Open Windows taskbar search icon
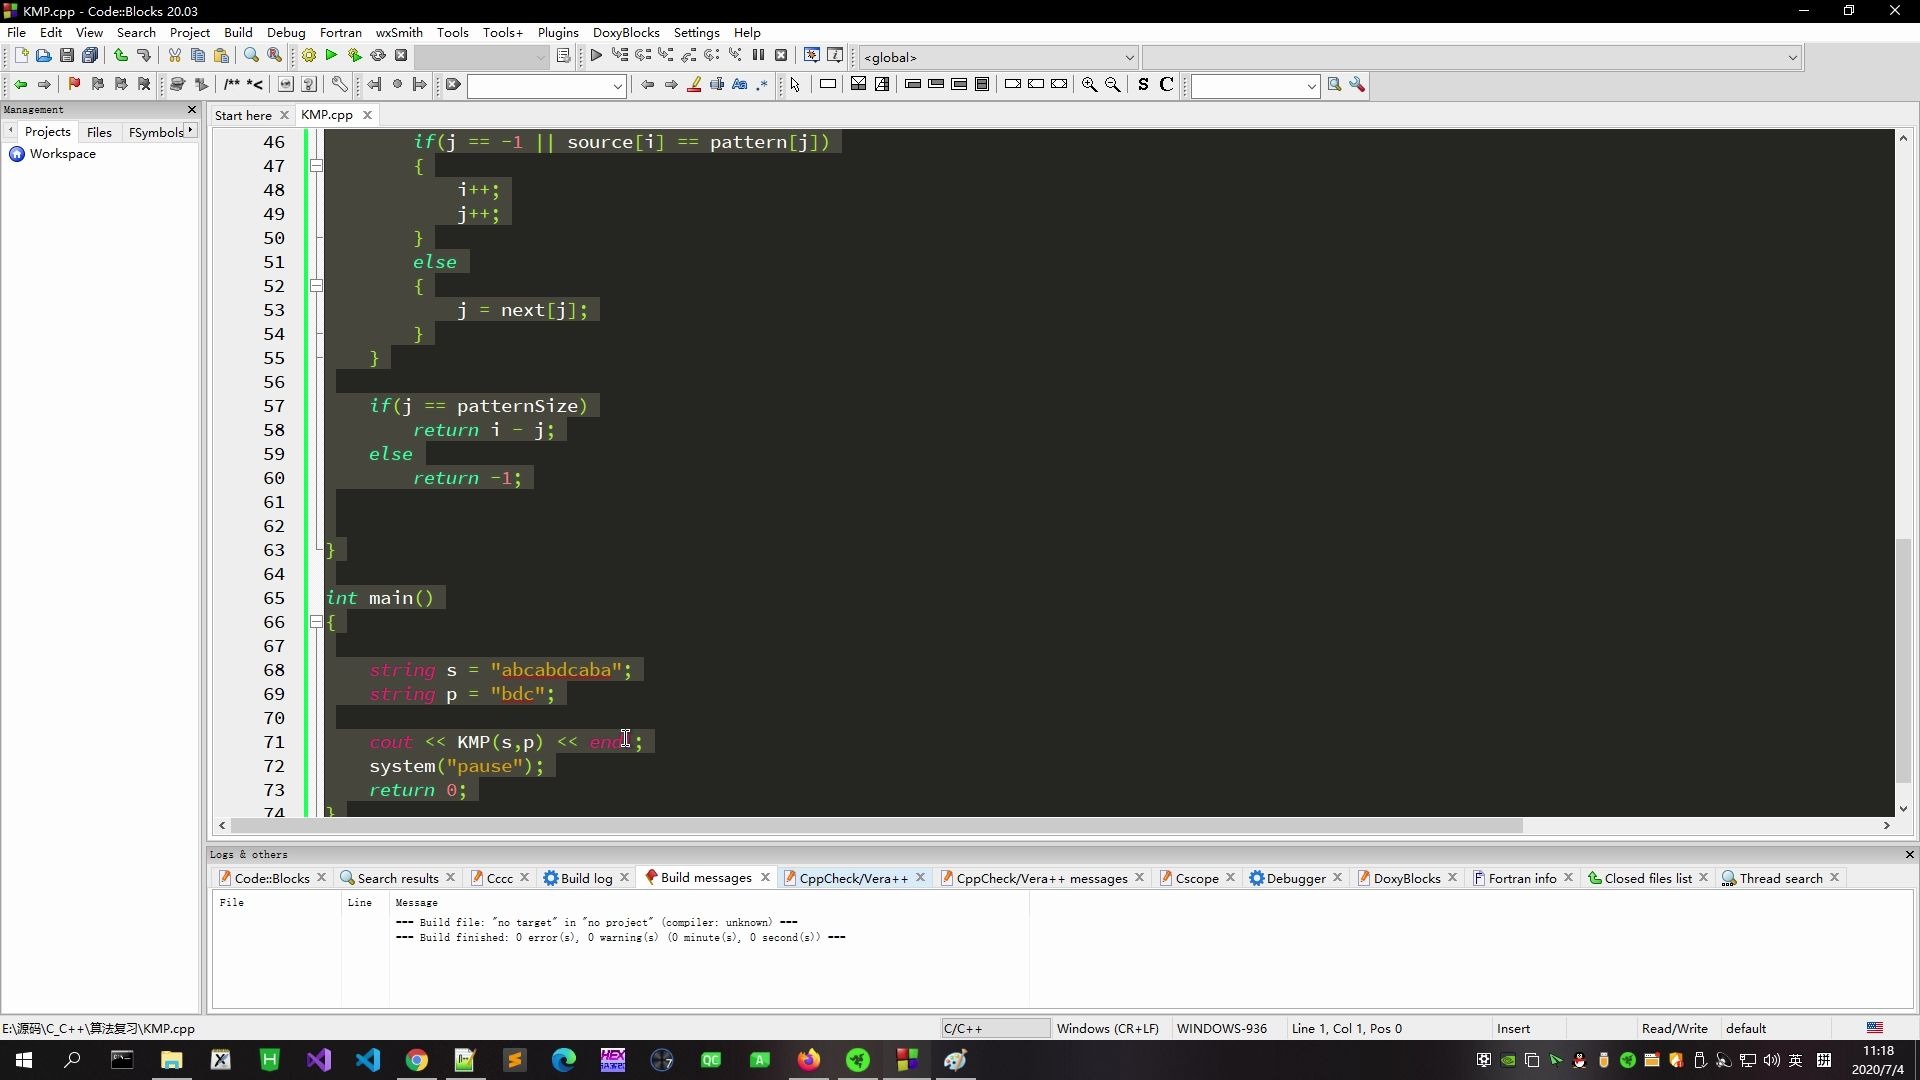Image resolution: width=1920 pixels, height=1080 pixels. click(x=72, y=1060)
